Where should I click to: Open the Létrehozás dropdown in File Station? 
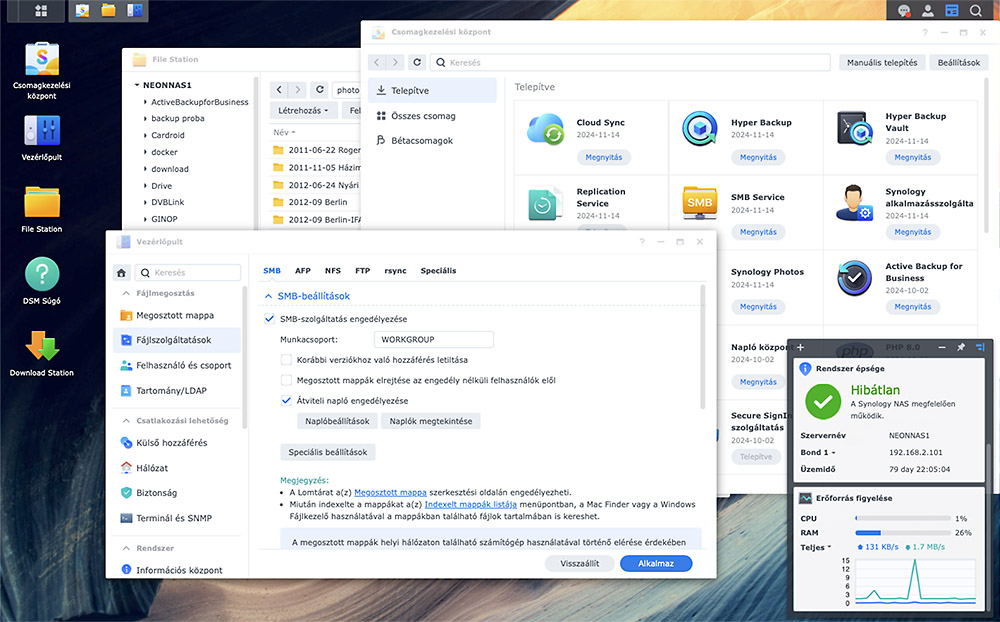click(x=303, y=111)
